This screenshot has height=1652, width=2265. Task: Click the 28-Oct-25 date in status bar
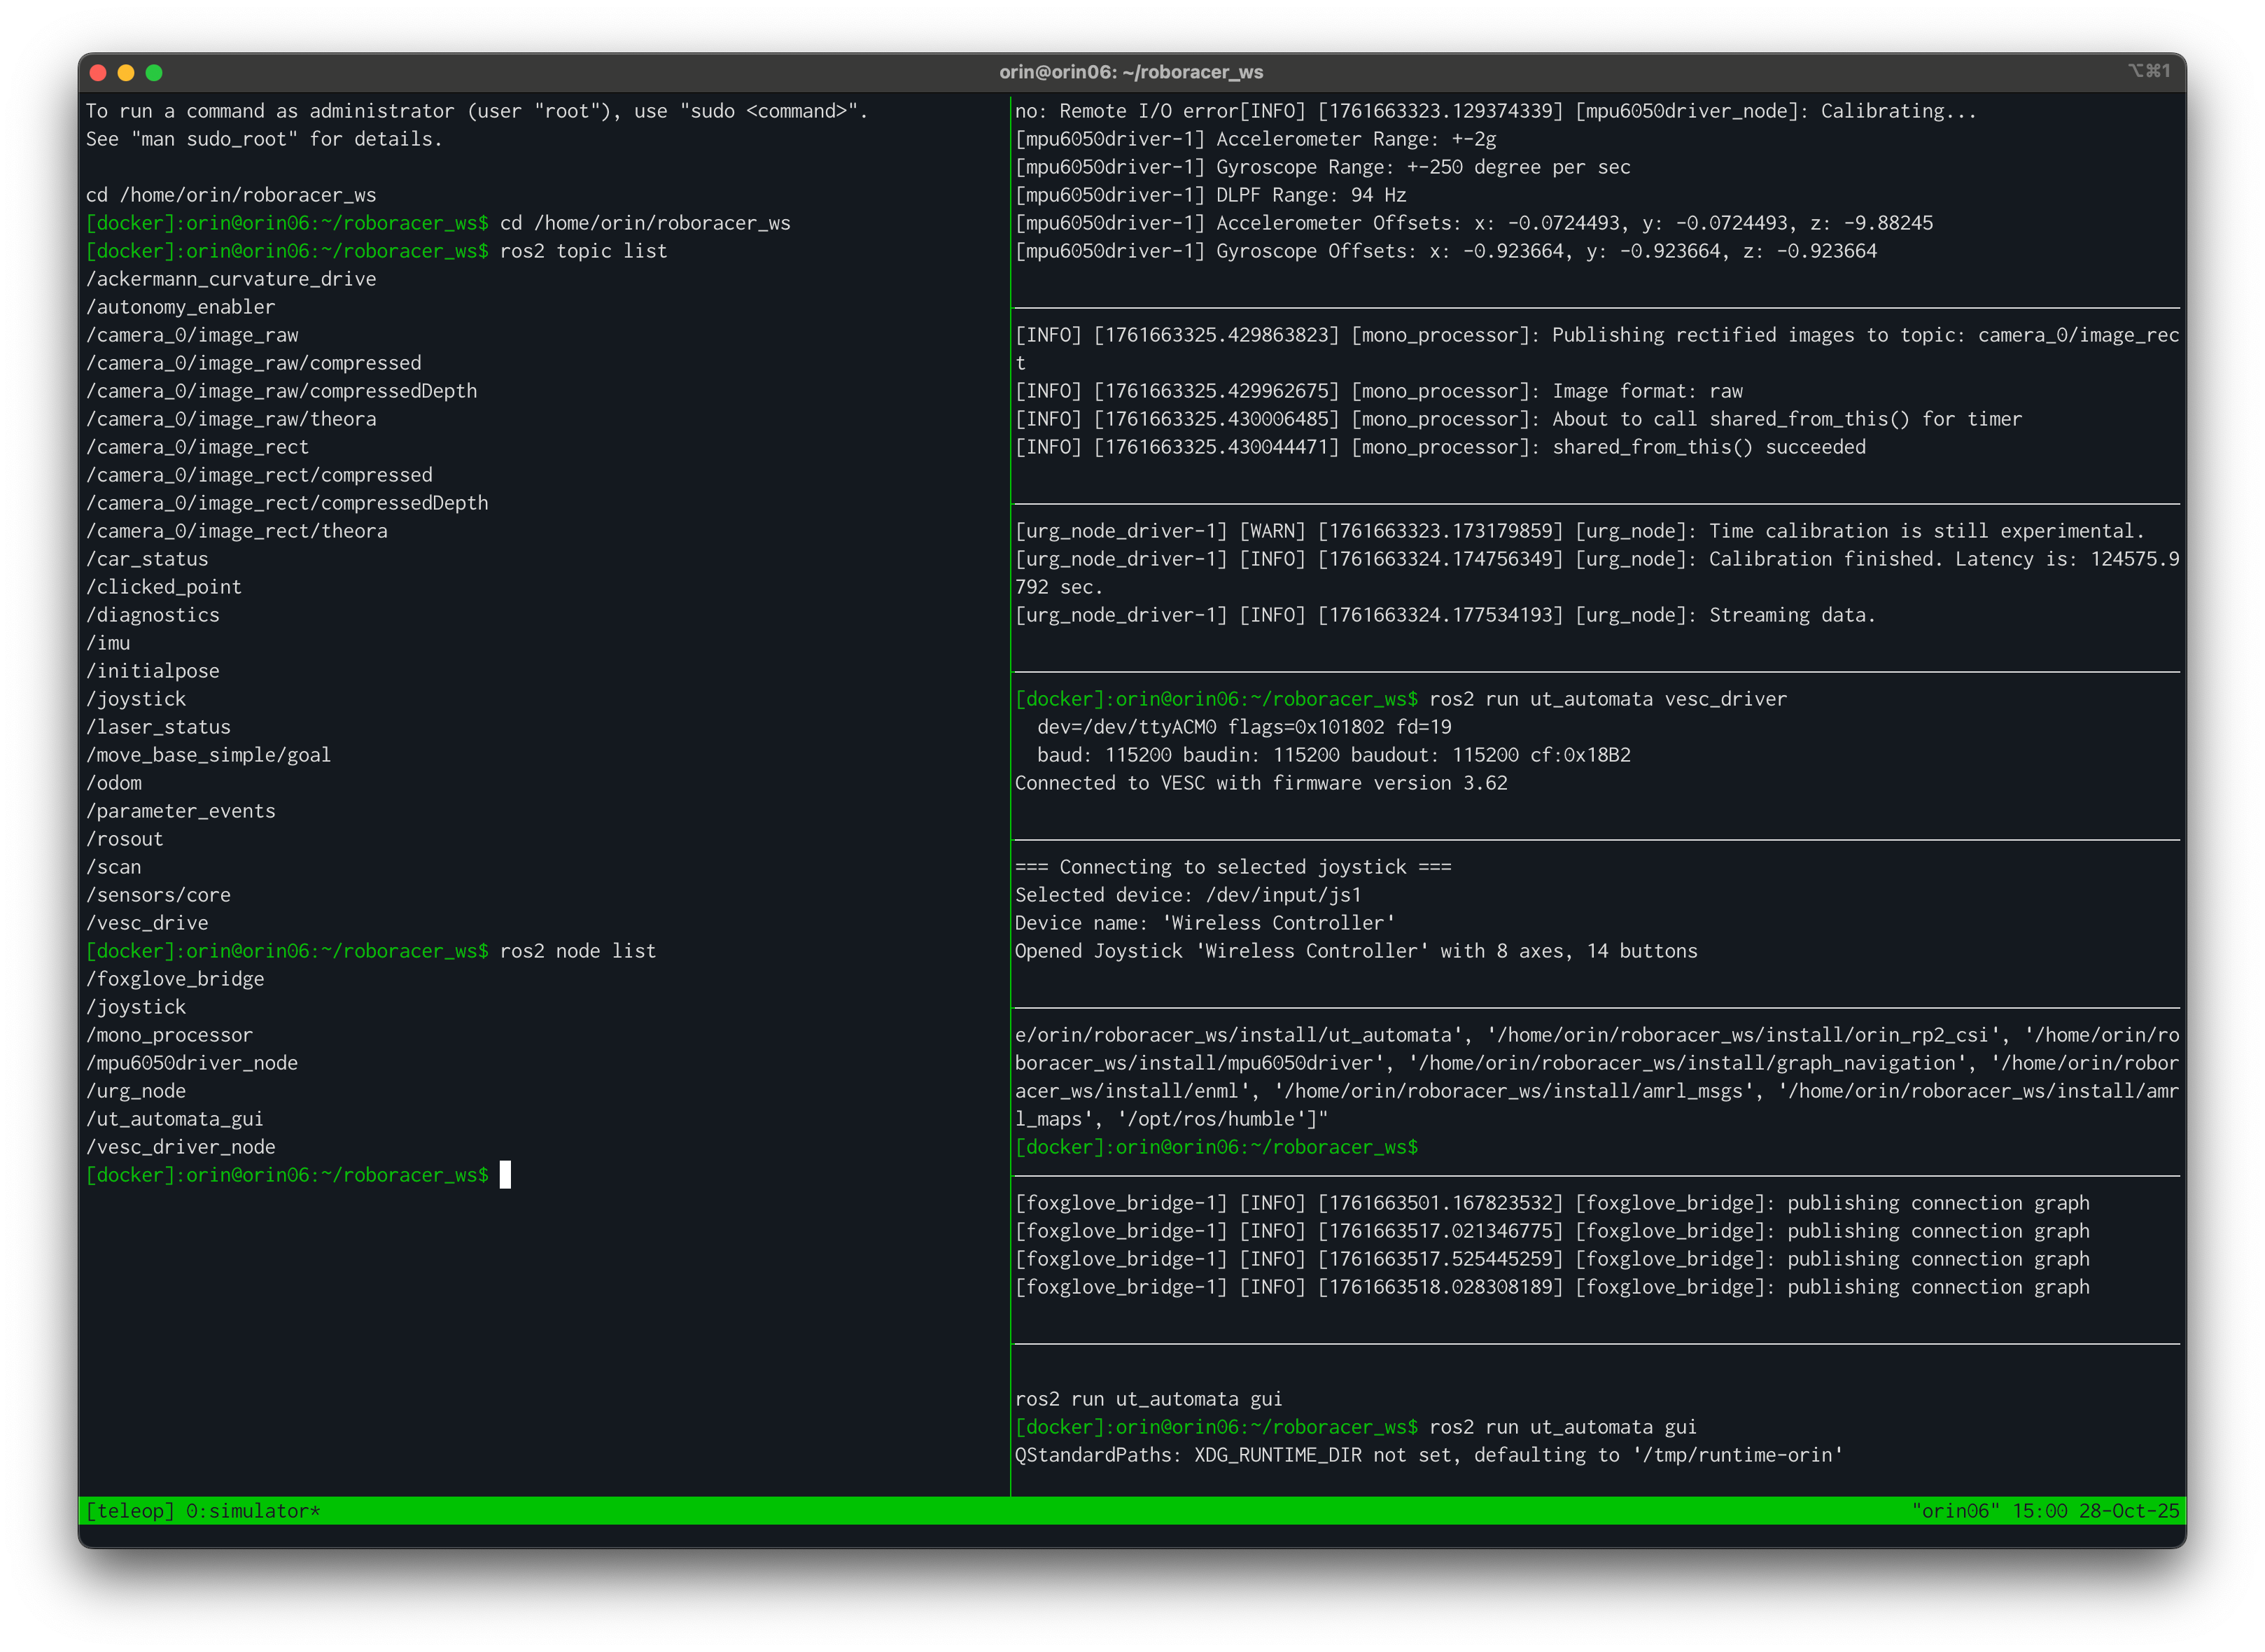[x=2129, y=1511]
